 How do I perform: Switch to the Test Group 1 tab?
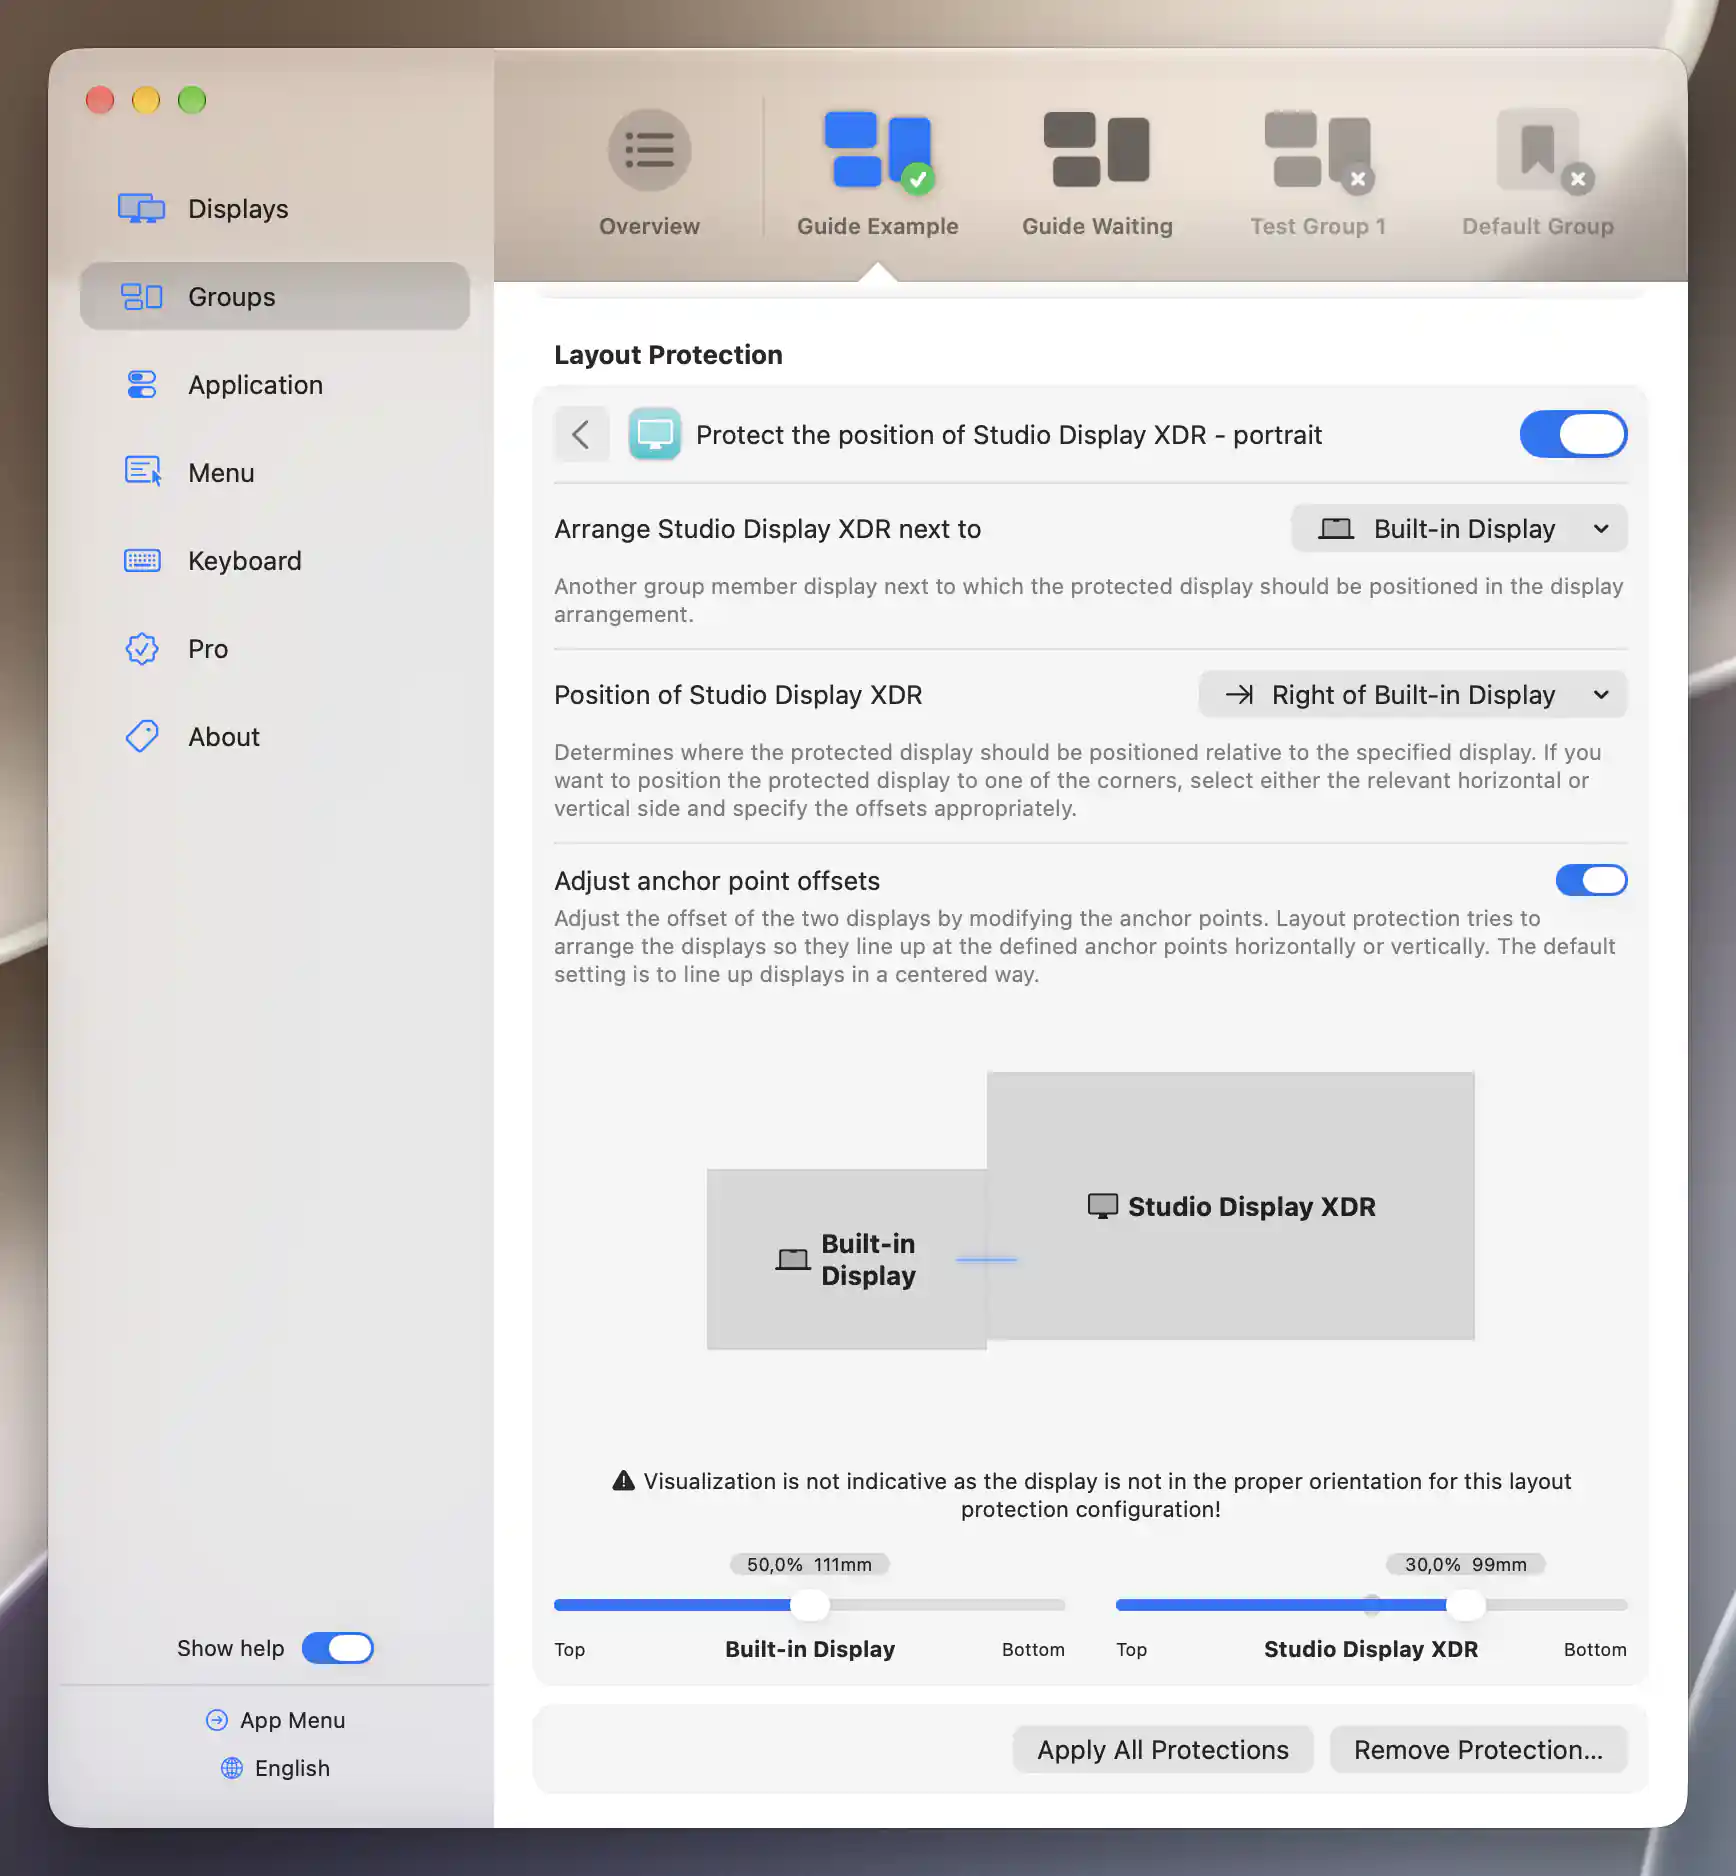click(x=1318, y=174)
